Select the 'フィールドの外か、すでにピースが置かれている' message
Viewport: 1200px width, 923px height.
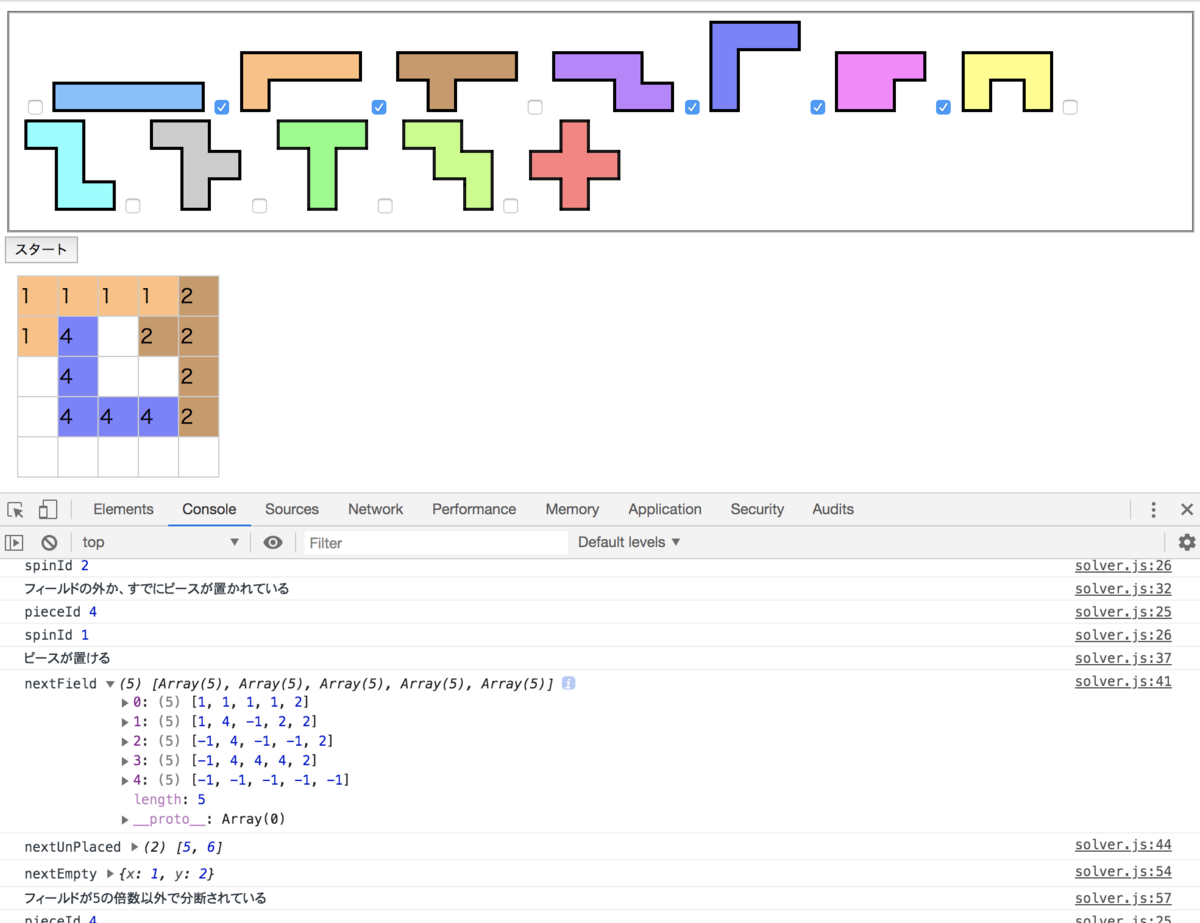tap(156, 589)
